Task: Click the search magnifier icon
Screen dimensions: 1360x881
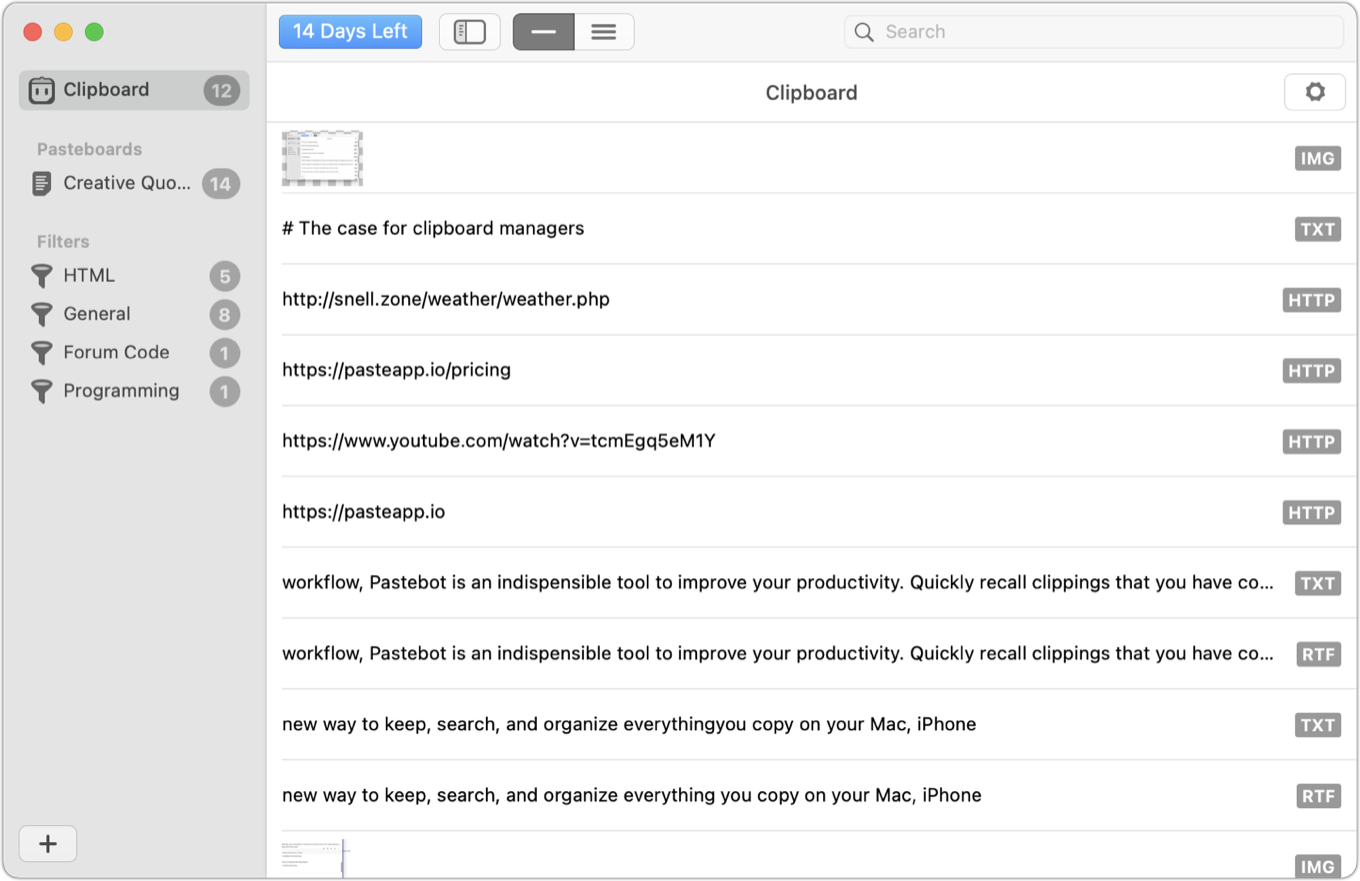Action: pyautogui.click(x=862, y=31)
